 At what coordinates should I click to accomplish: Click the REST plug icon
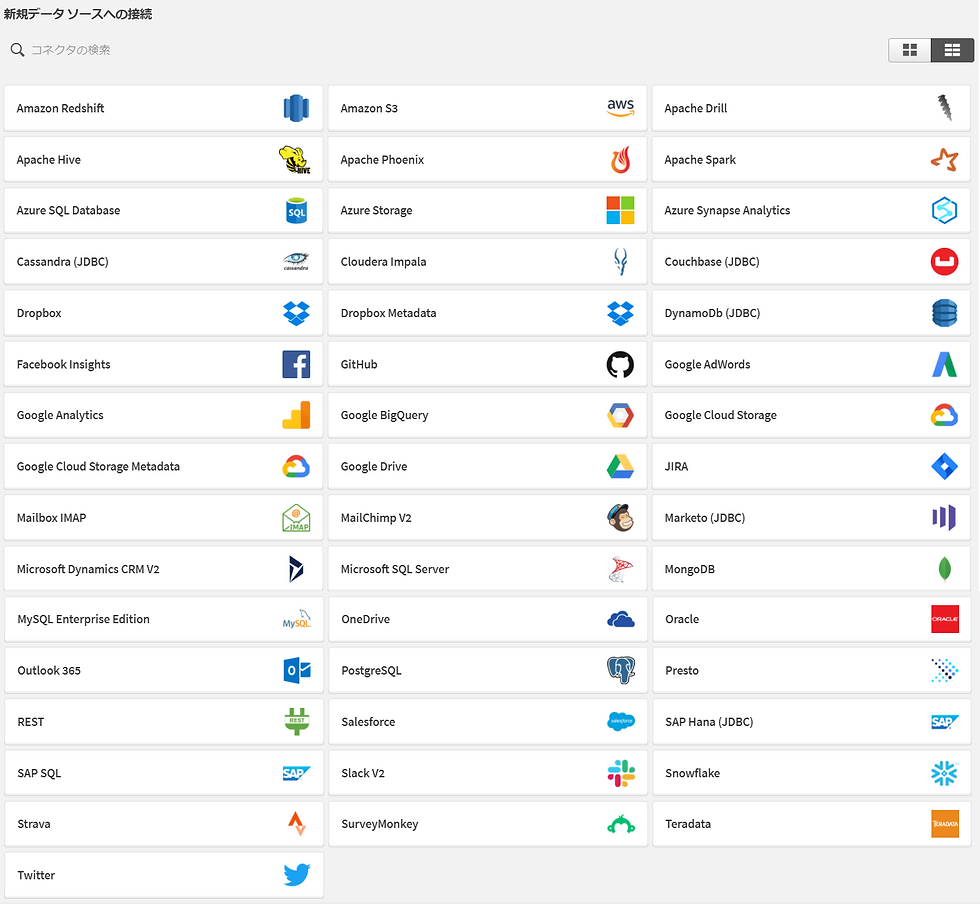[297, 721]
